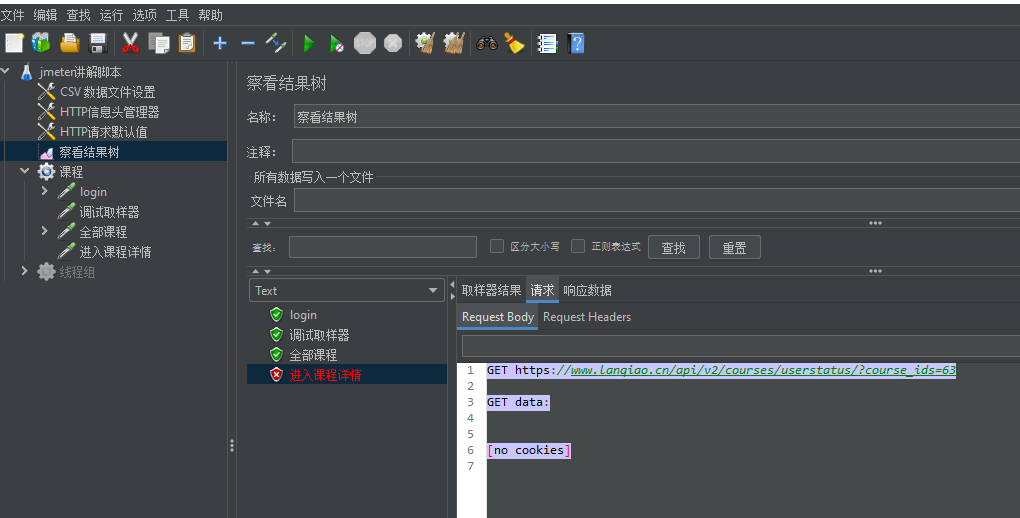Switch to 响应数据 tab
1020x518 pixels.
click(587, 290)
